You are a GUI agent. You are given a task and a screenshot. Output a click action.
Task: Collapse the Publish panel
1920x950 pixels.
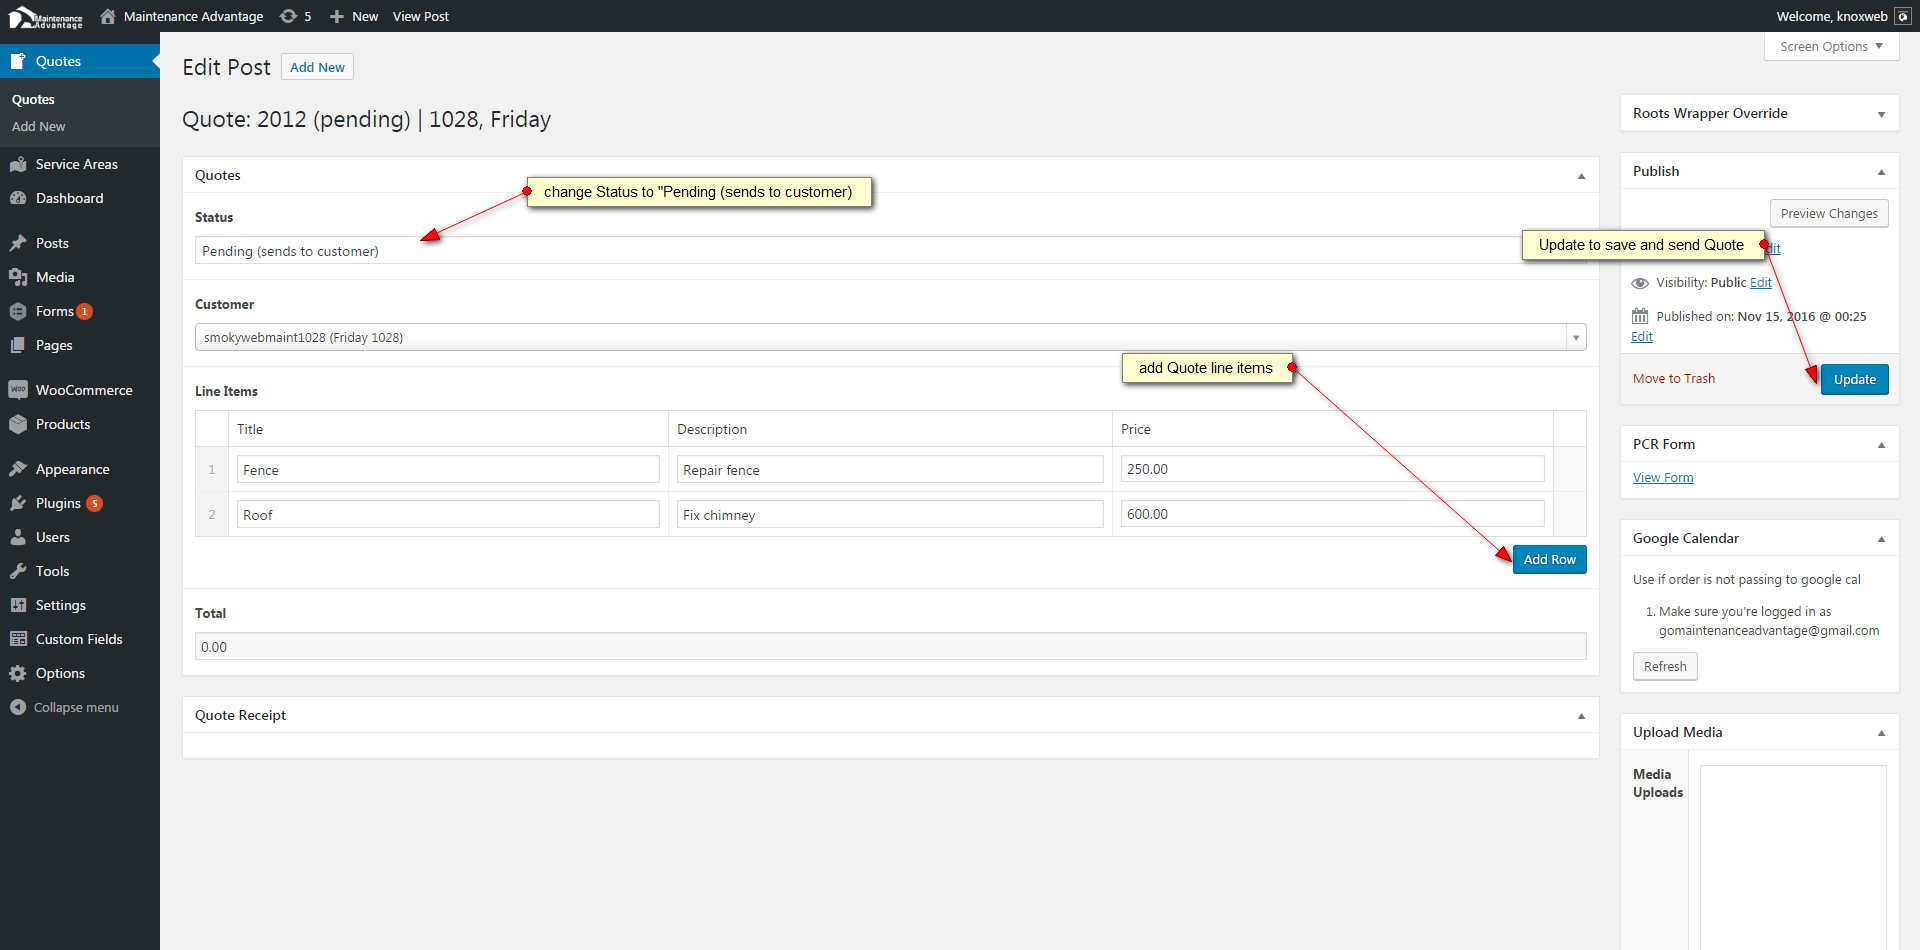point(1881,172)
